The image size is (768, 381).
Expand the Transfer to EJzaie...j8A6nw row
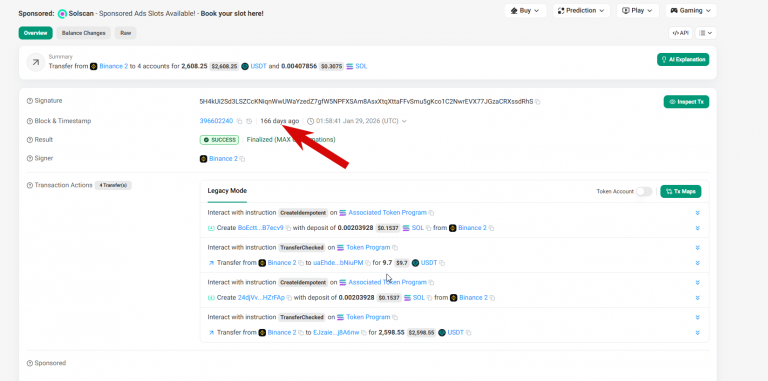click(697, 333)
